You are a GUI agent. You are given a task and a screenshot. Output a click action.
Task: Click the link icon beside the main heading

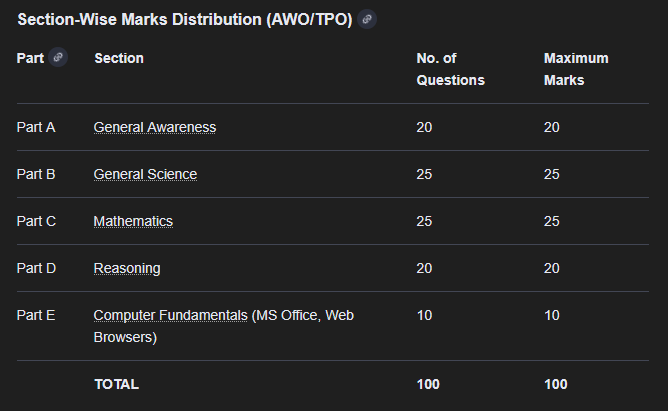[x=367, y=19]
